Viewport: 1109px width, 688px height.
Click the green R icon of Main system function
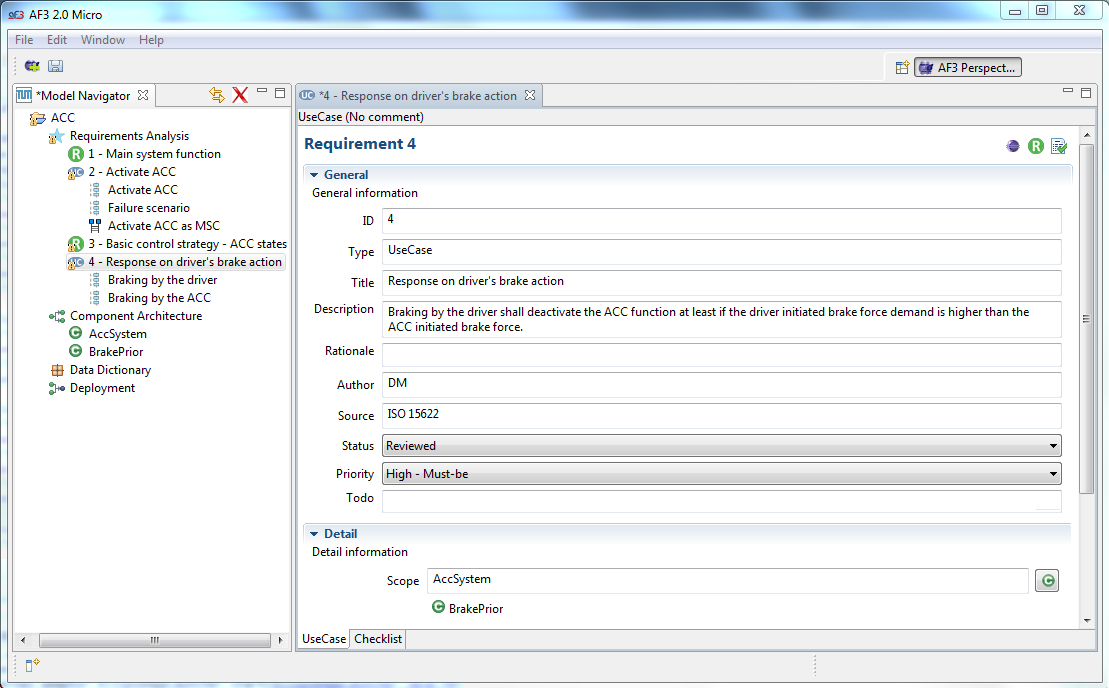pyautogui.click(x=76, y=154)
